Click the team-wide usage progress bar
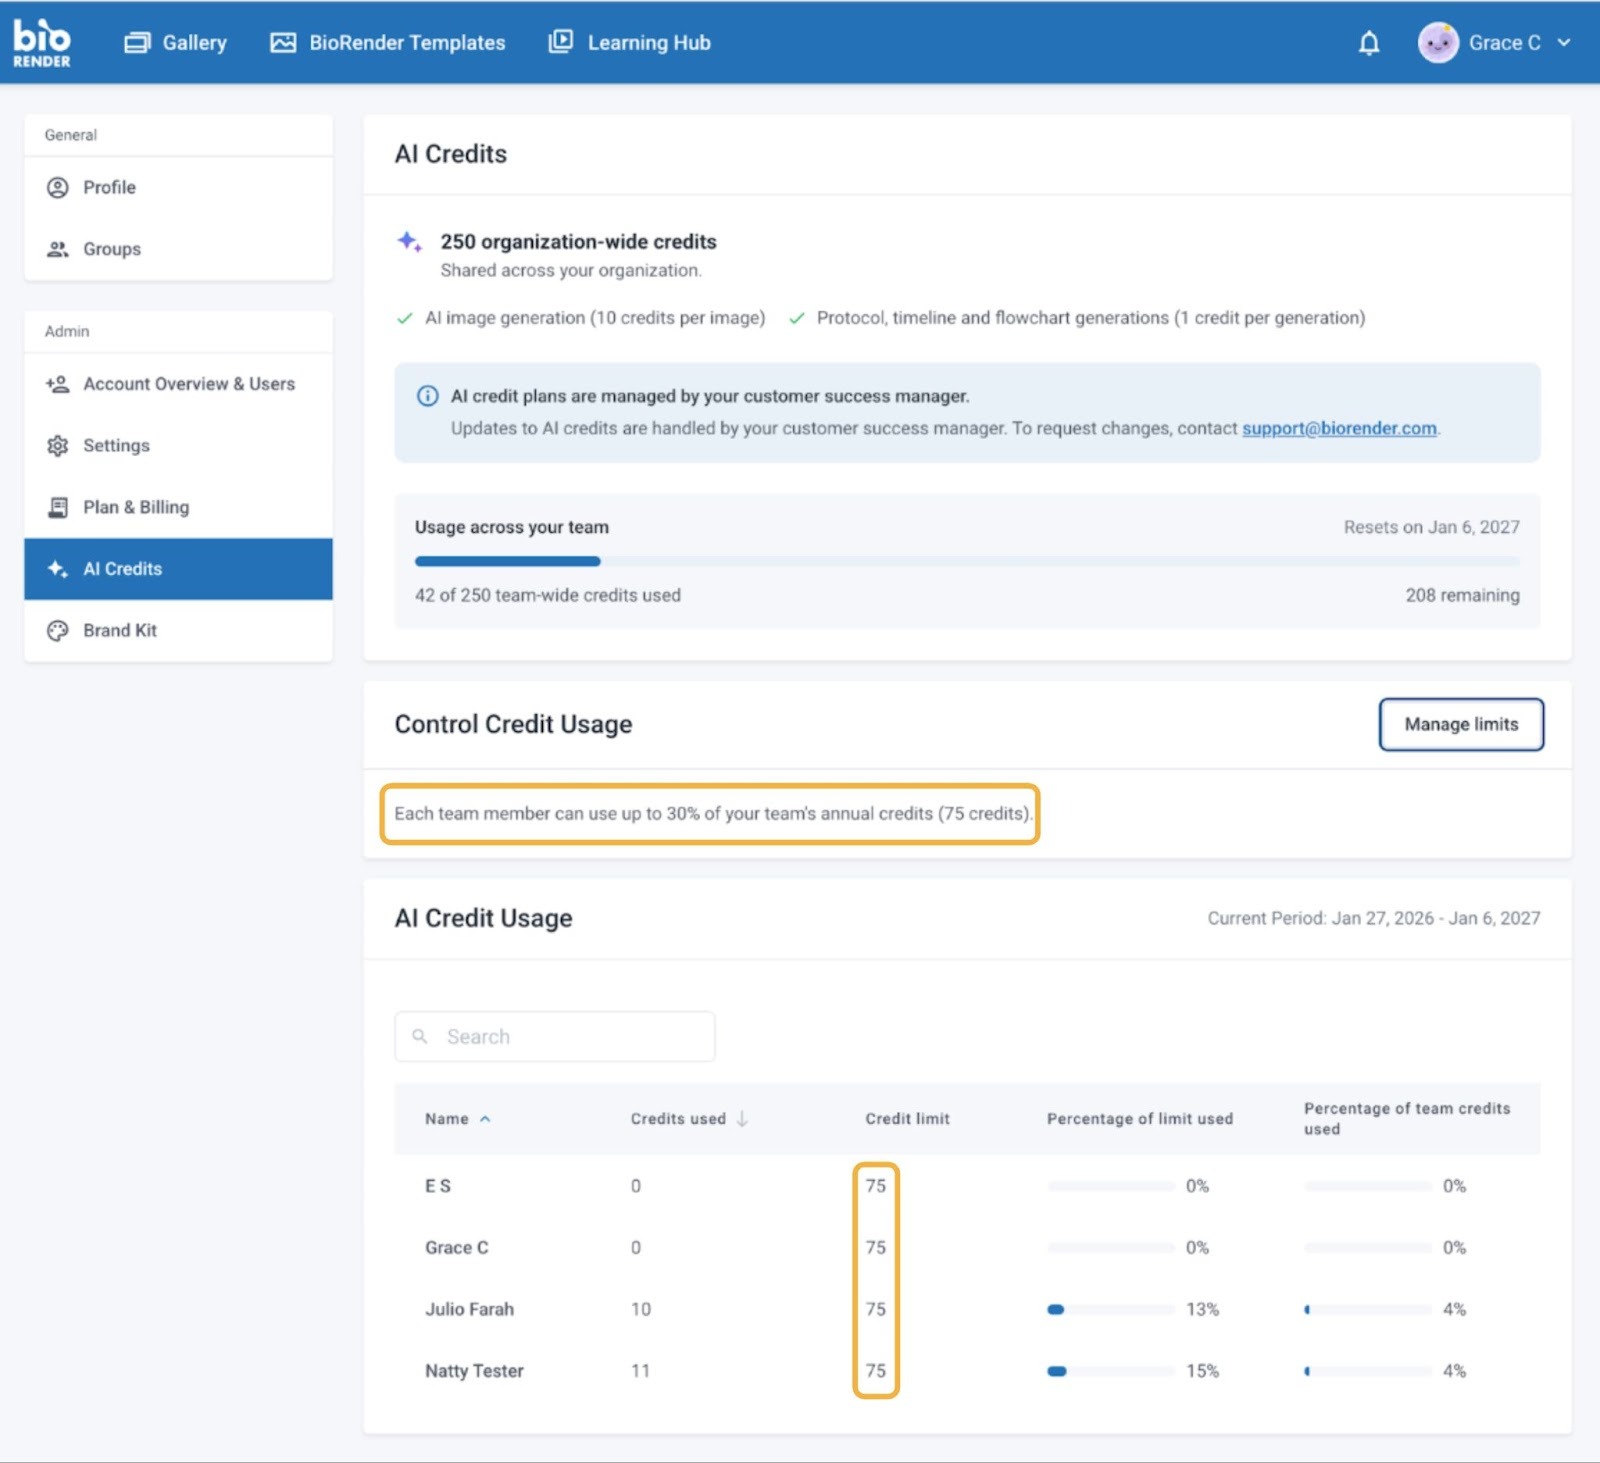 coord(967,561)
